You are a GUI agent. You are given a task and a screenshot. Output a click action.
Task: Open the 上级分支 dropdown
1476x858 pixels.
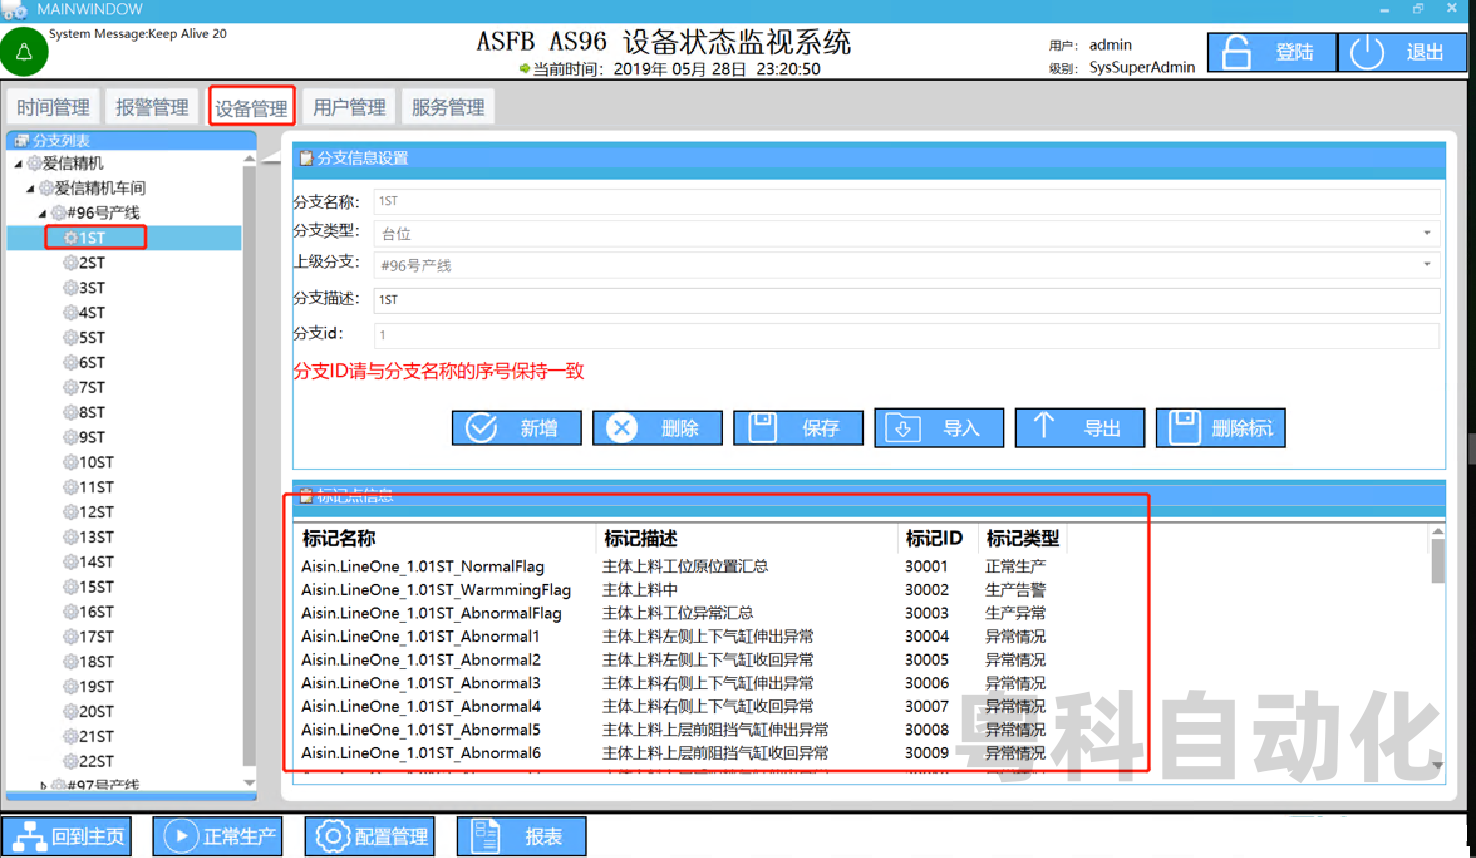tap(1426, 265)
